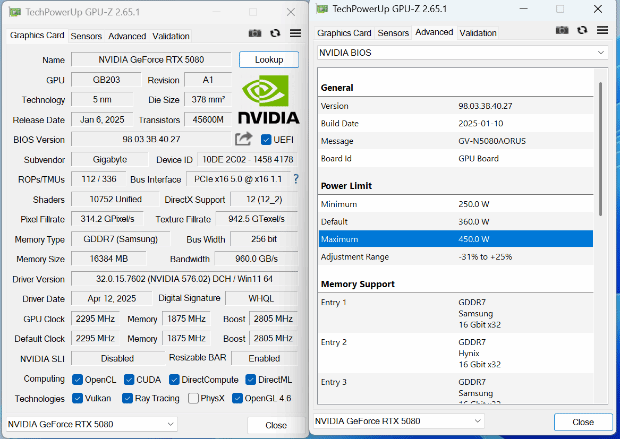Select the Maximum power limit row
This screenshot has height=439, width=620.
(x=456, y=239)
